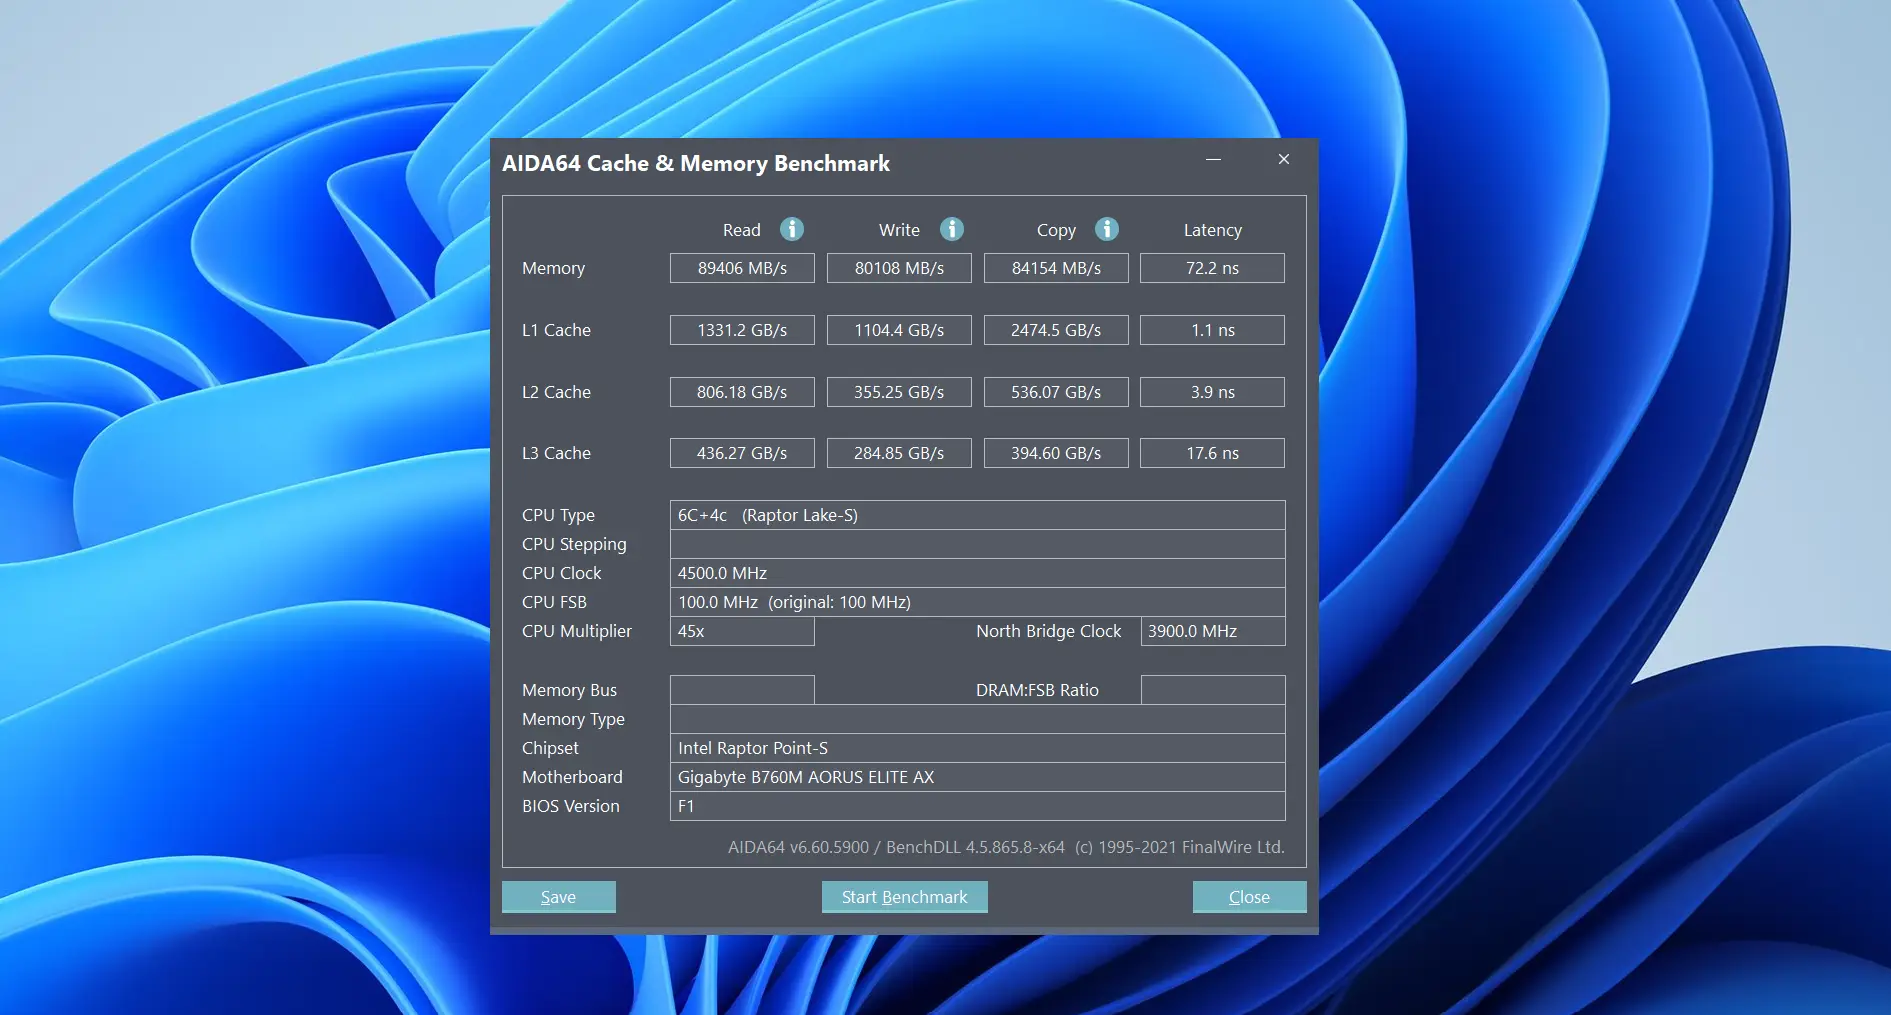Click the AIDA64 v6.60.5900 version footer text
The width and height of the screenshot is (1891, 1015).
pos(1006,847)
